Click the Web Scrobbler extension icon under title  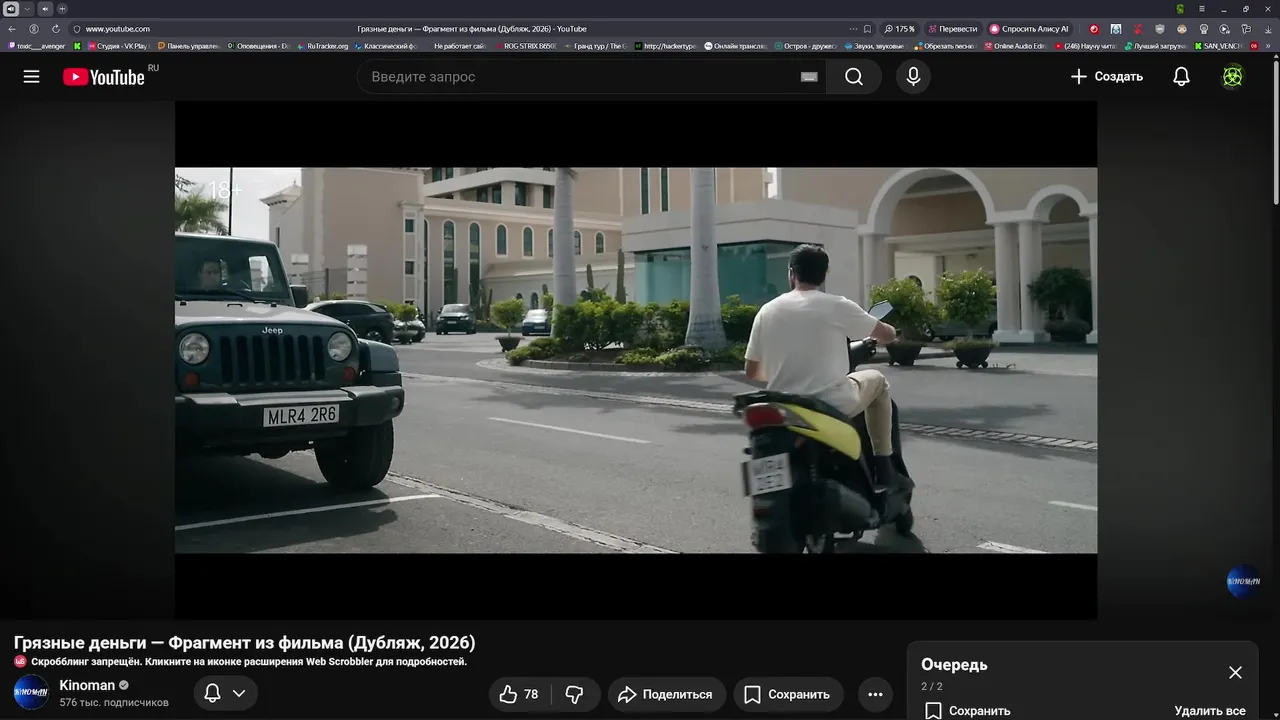click(20, 662)
